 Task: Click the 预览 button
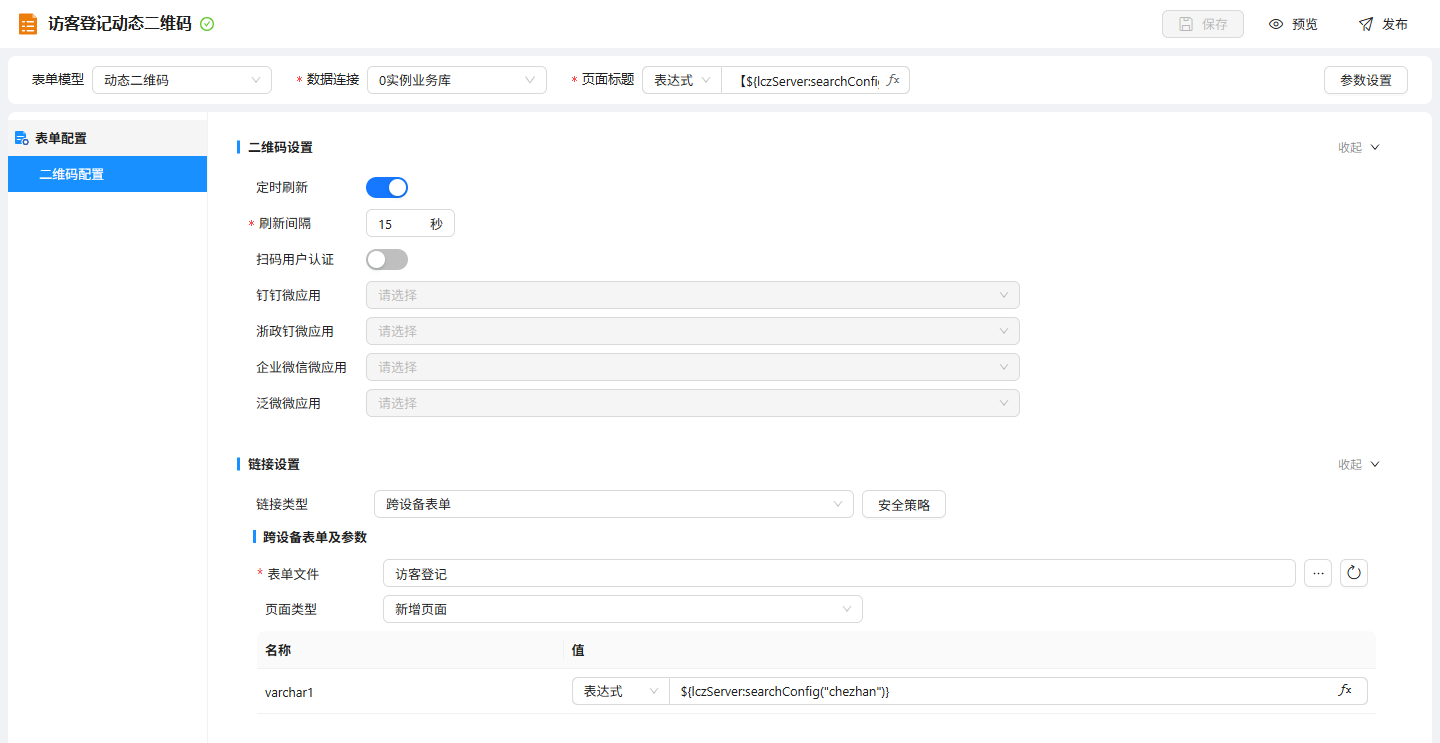tap(1293, 24)
